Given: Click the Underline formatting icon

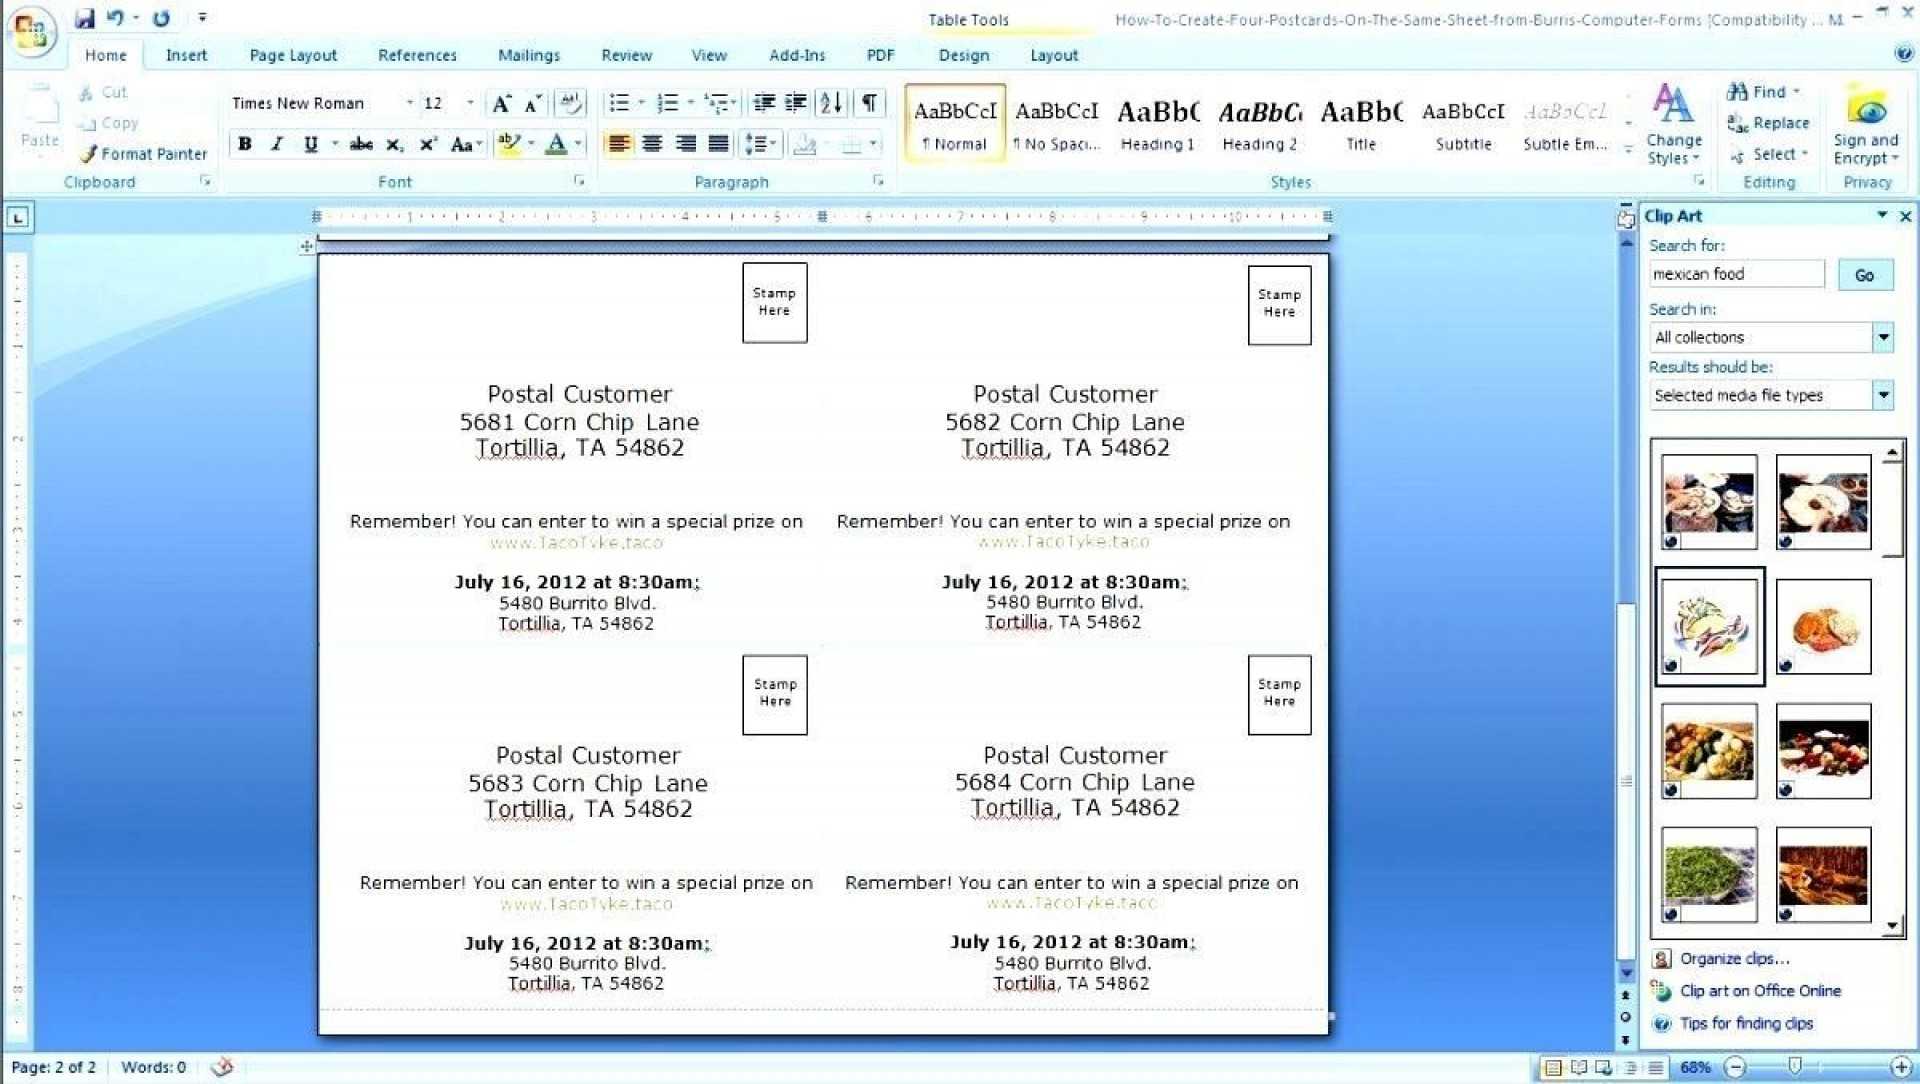Looking at the screenshot, I should click(x=307, y=142).
